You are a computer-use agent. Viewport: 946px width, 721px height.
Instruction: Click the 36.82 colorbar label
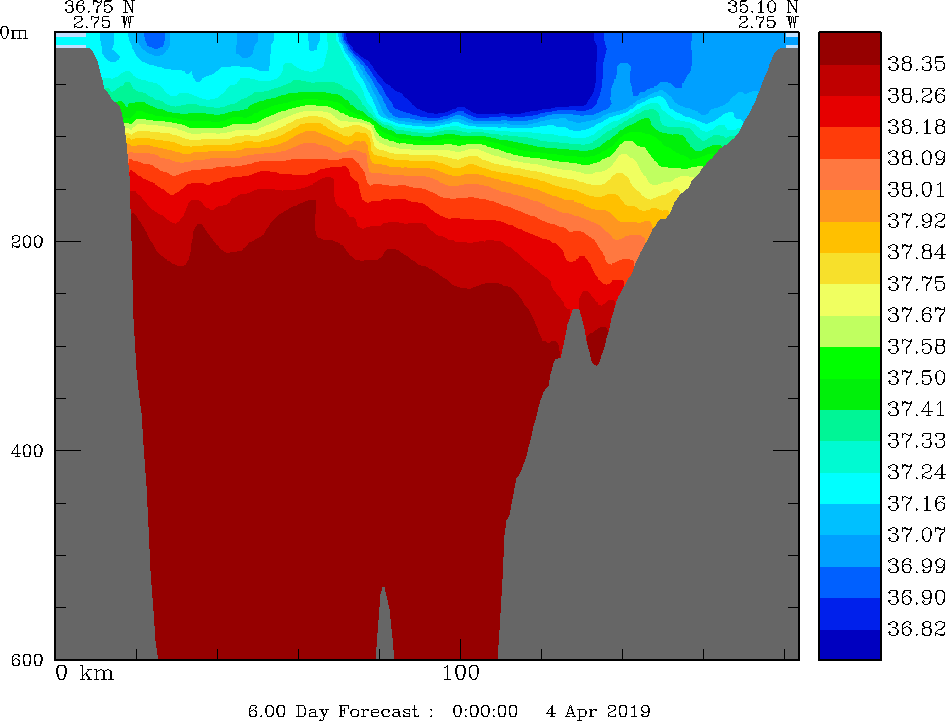tap(916, 629)
